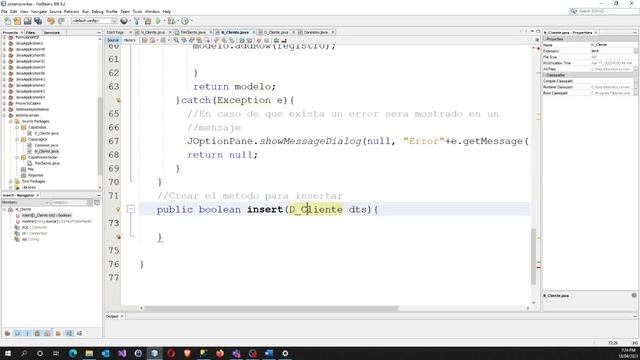Click the find selection magnifier icon
640x360 pixels.
click(176, 40)
